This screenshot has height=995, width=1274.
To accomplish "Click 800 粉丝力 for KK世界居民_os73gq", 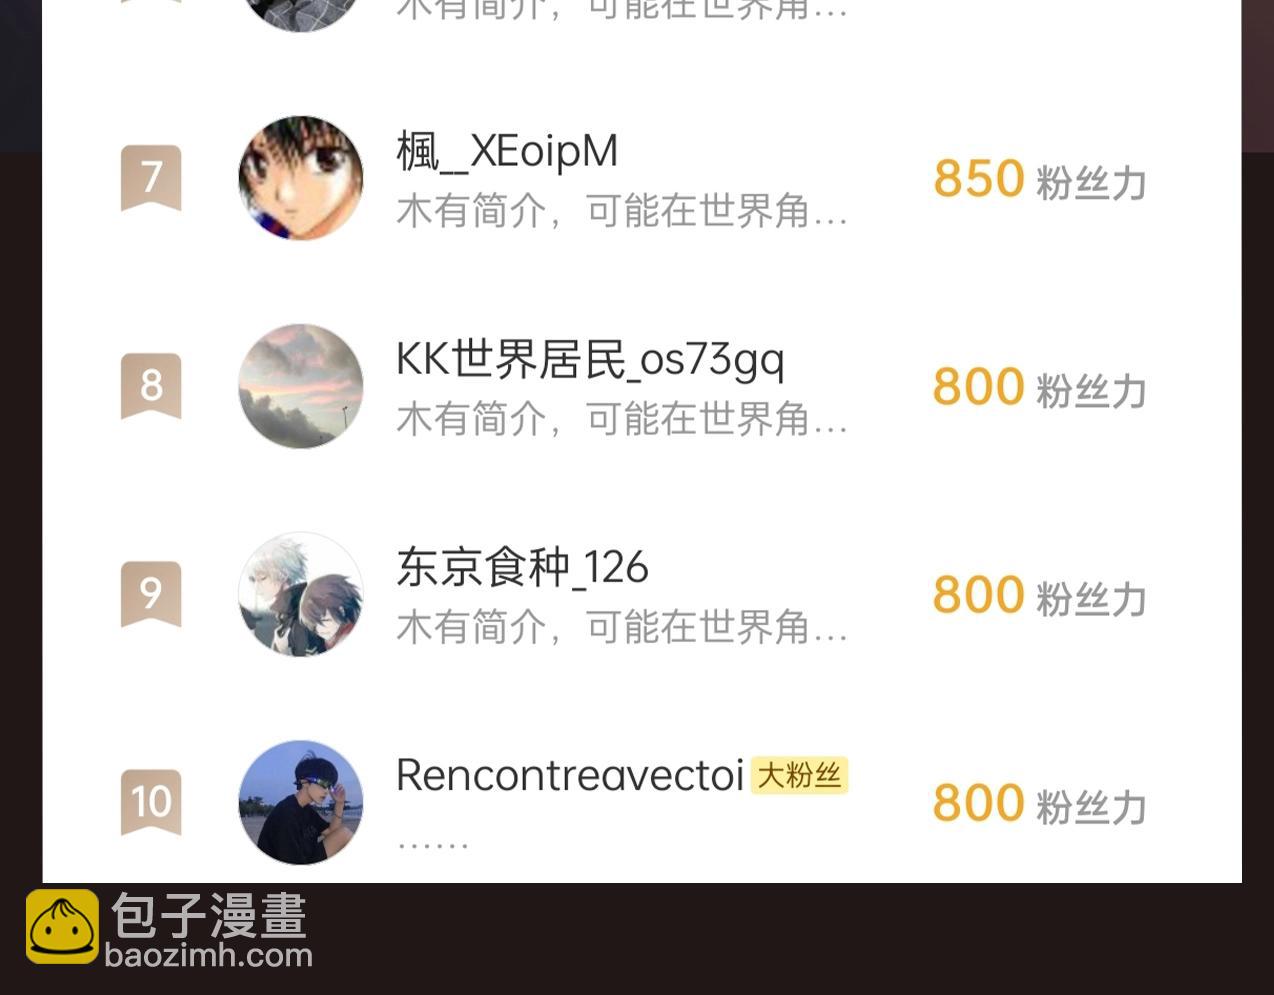I will [x=1039, y=388].
